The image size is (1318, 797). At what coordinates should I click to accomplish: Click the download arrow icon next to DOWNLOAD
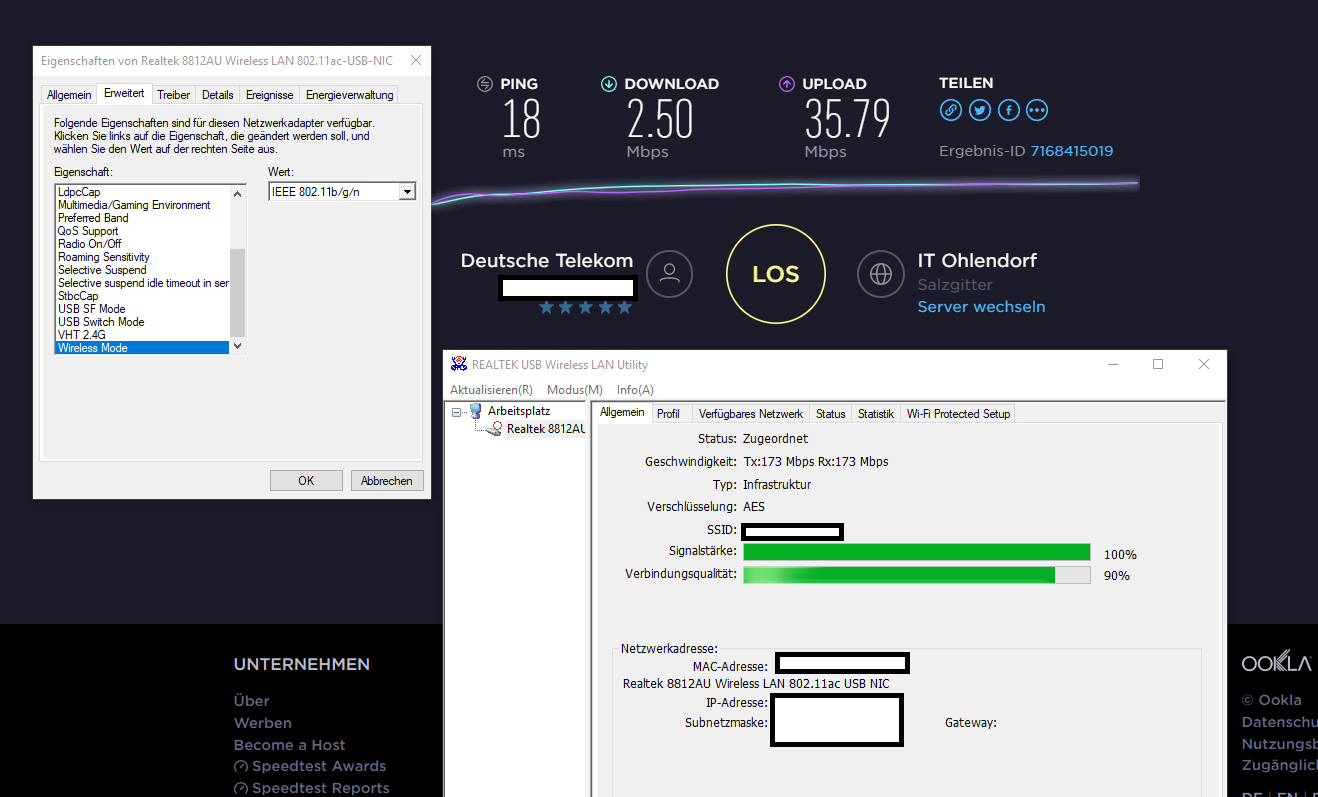point(608,84)
